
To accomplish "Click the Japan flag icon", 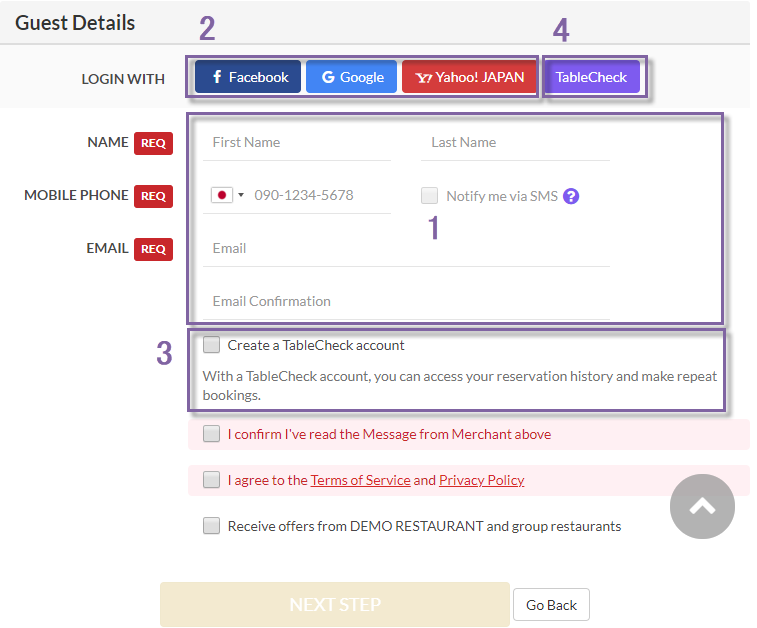I will point(221,195).
